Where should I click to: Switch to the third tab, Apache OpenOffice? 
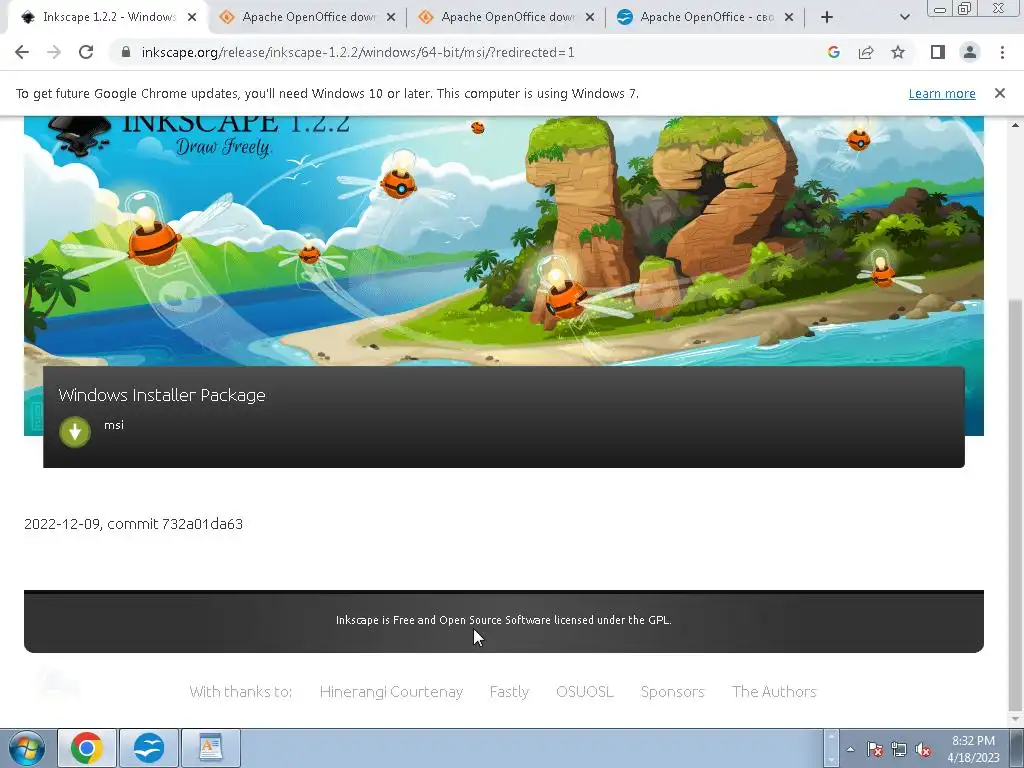pyautogui.click(x=506, y=17)
